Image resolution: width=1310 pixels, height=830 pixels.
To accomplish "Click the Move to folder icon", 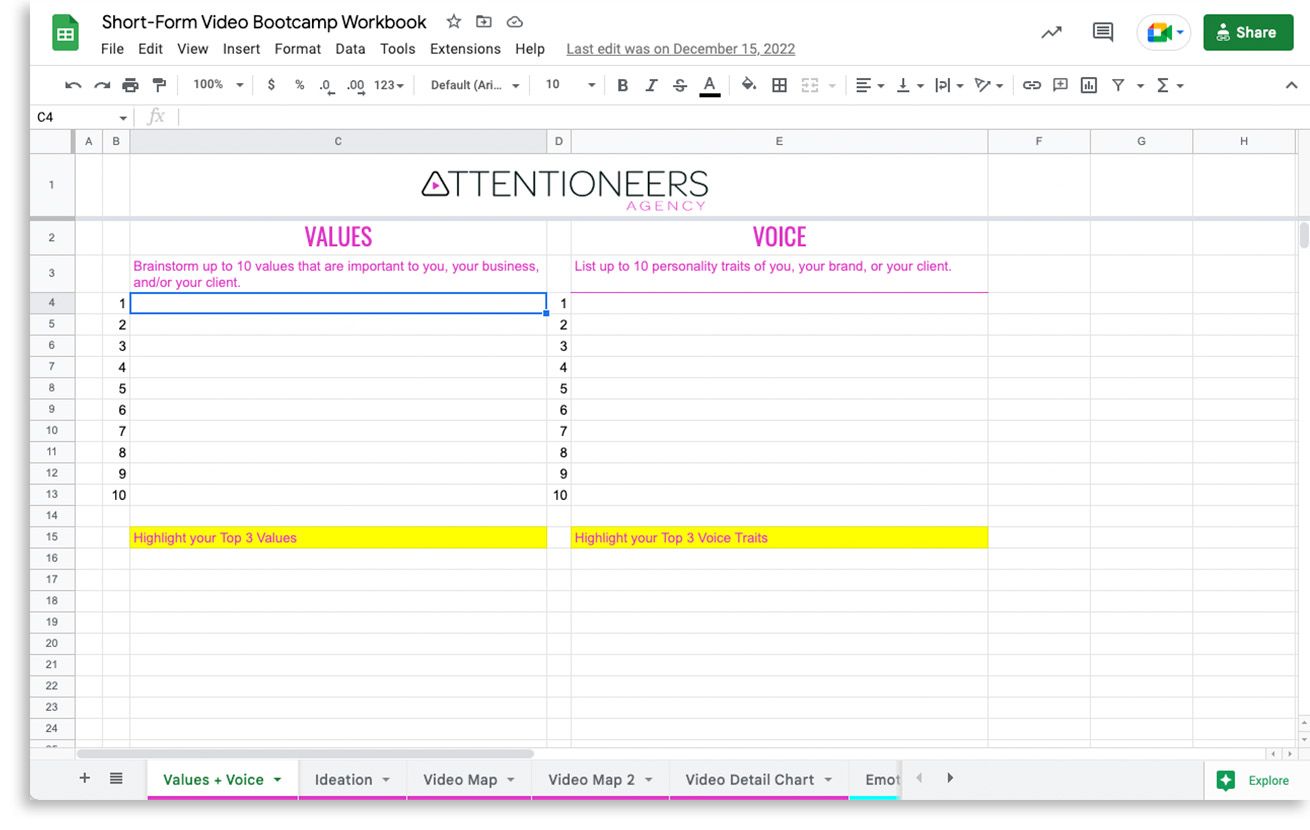I will click(x=484, y=22).
